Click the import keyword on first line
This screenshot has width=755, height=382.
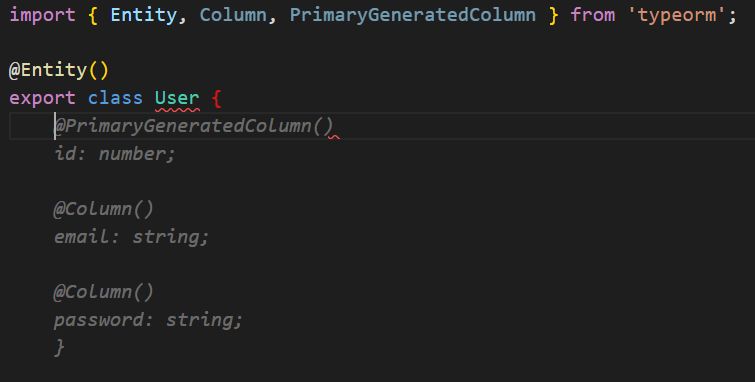click(x=42, y=15)
